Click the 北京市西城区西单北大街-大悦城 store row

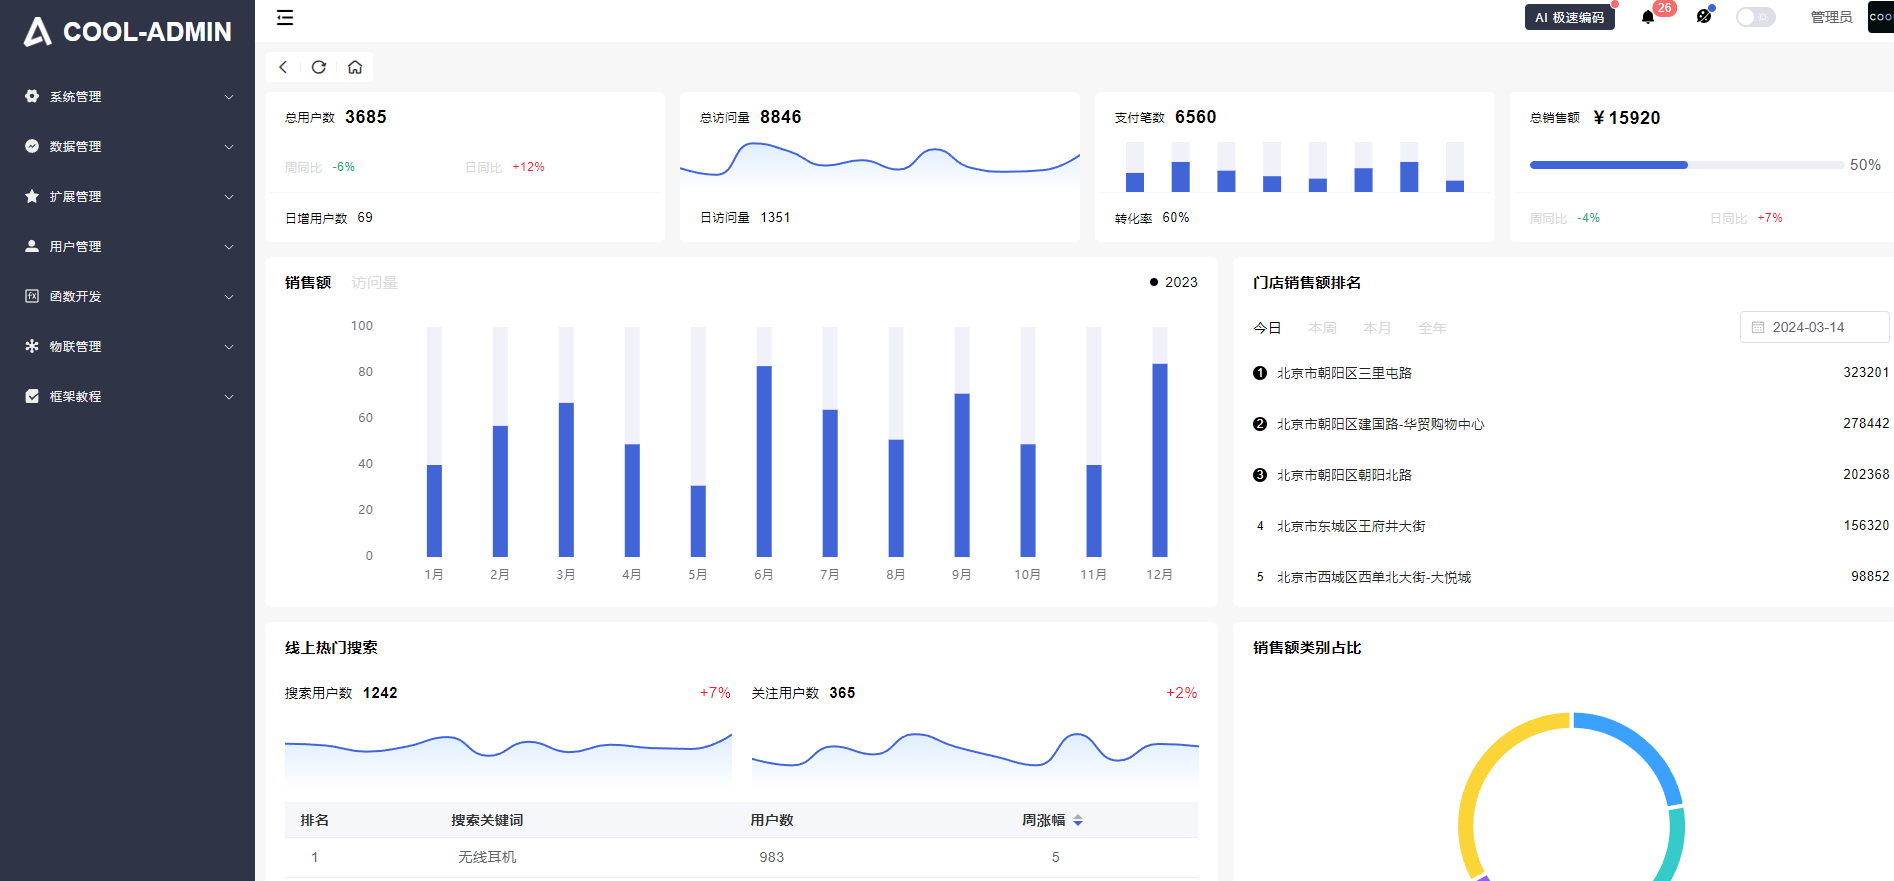tap(1571, 577)
